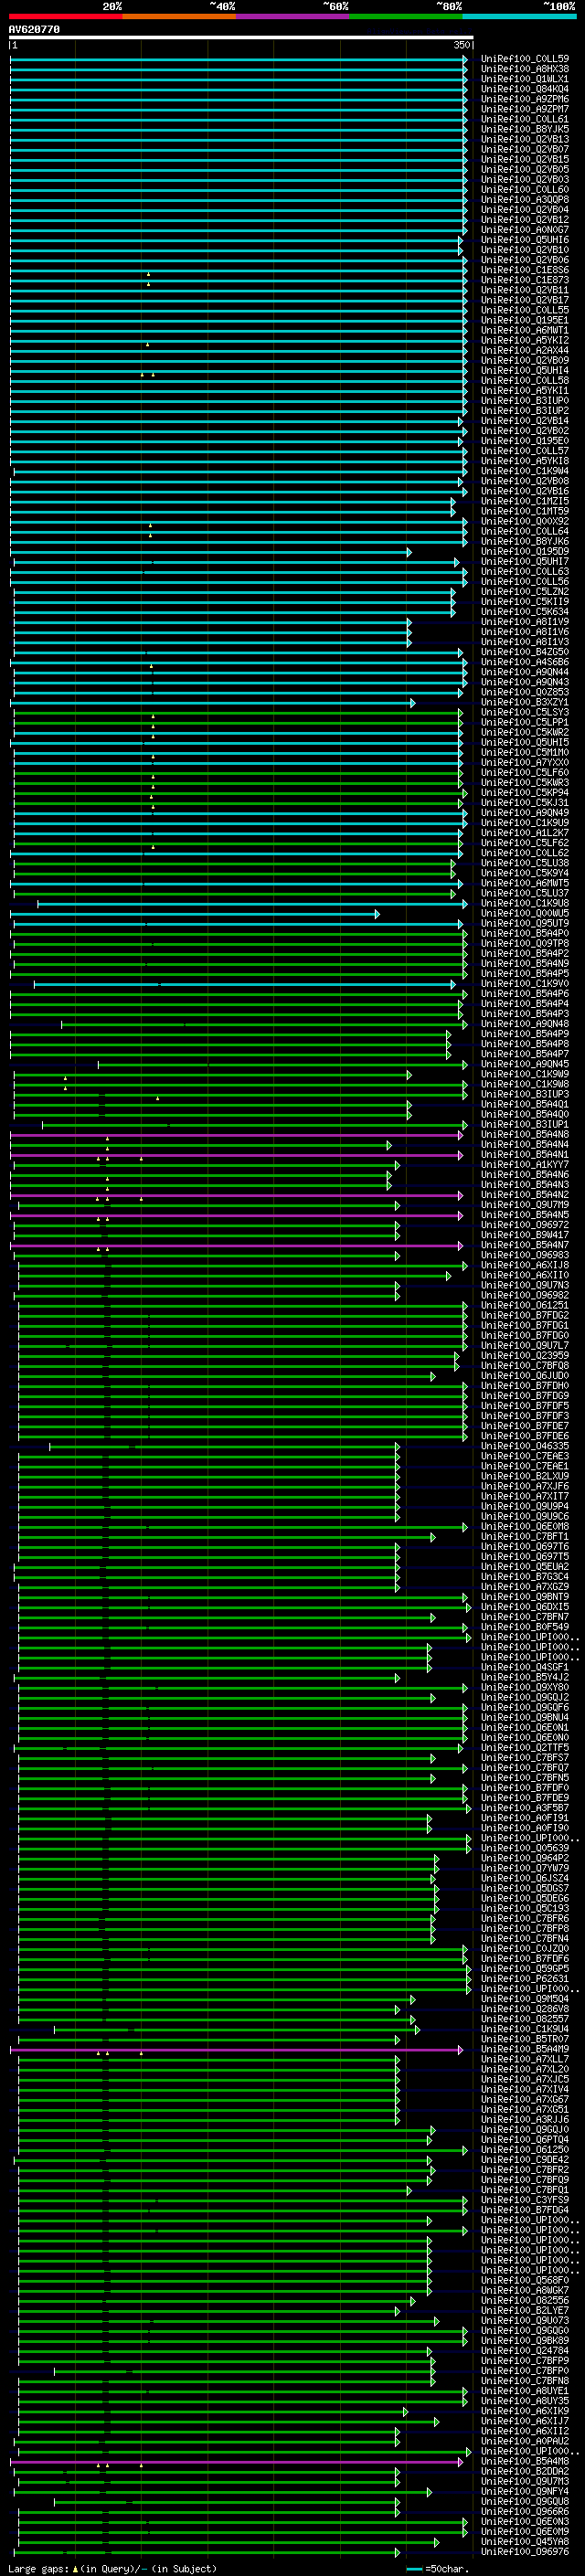
Task: Open UniRef100_Q5UHI4 entry
Action: click(x=525, y=371)
